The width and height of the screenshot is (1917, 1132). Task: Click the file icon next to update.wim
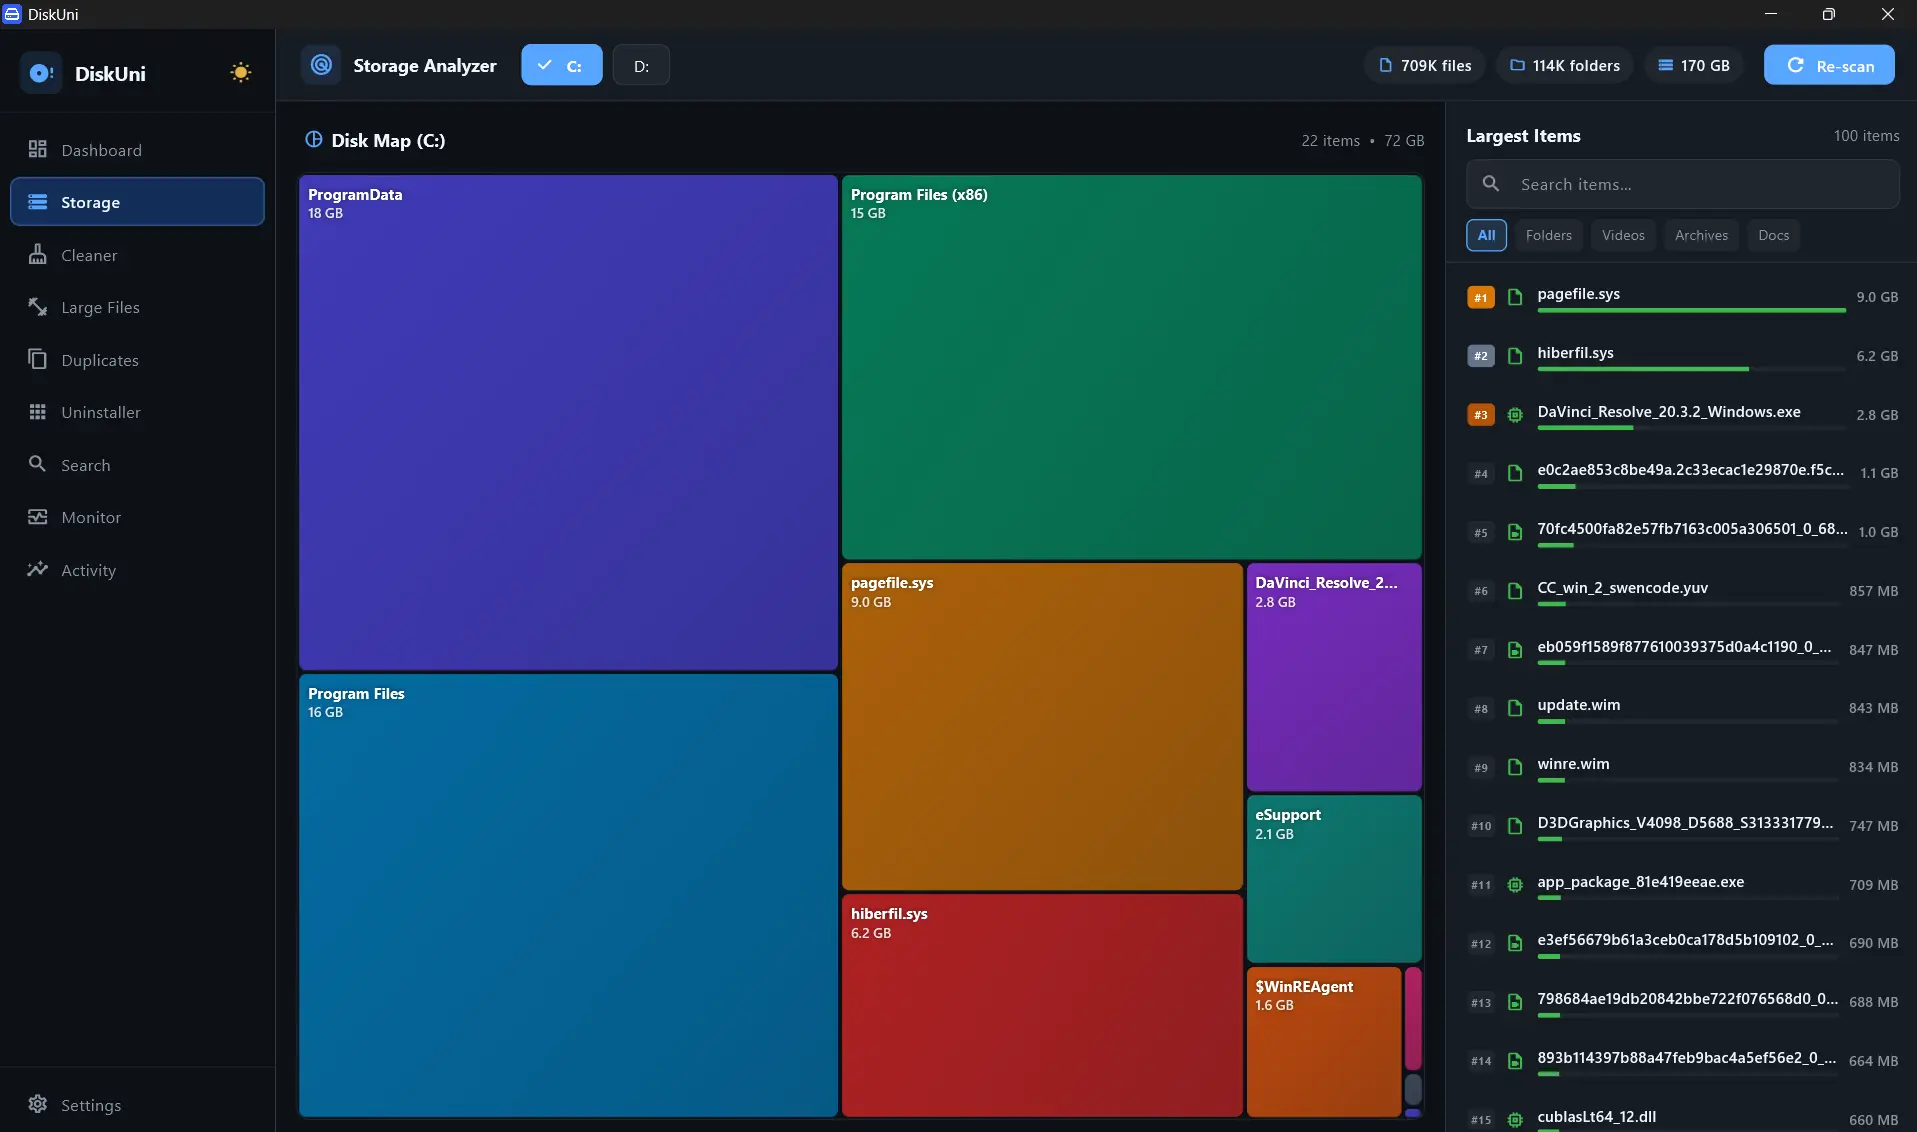pos(1514,708)
